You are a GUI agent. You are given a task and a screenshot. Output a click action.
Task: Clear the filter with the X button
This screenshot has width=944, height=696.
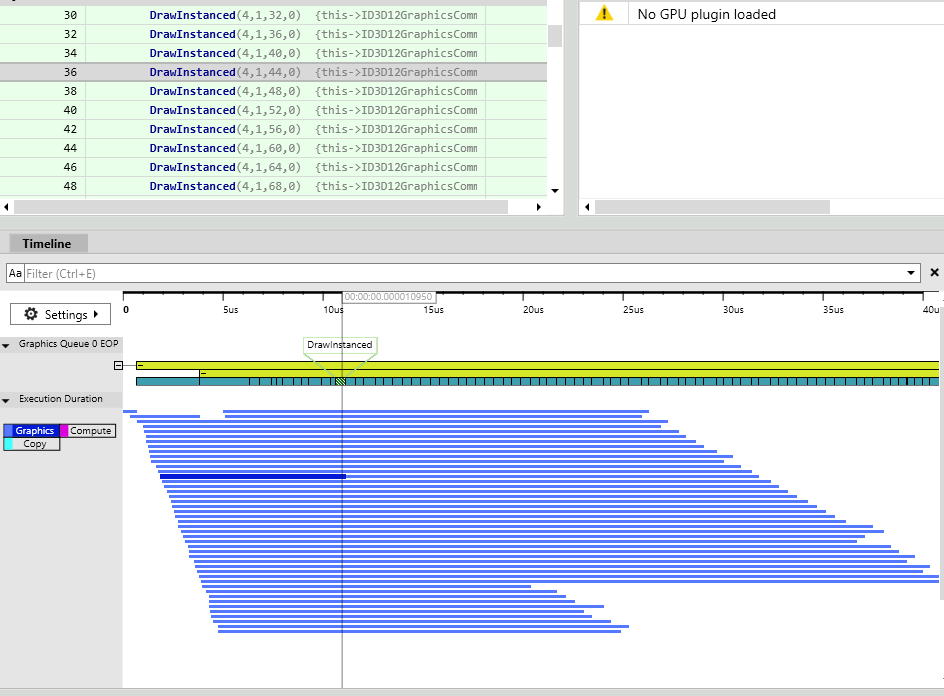tap(934, 273)
